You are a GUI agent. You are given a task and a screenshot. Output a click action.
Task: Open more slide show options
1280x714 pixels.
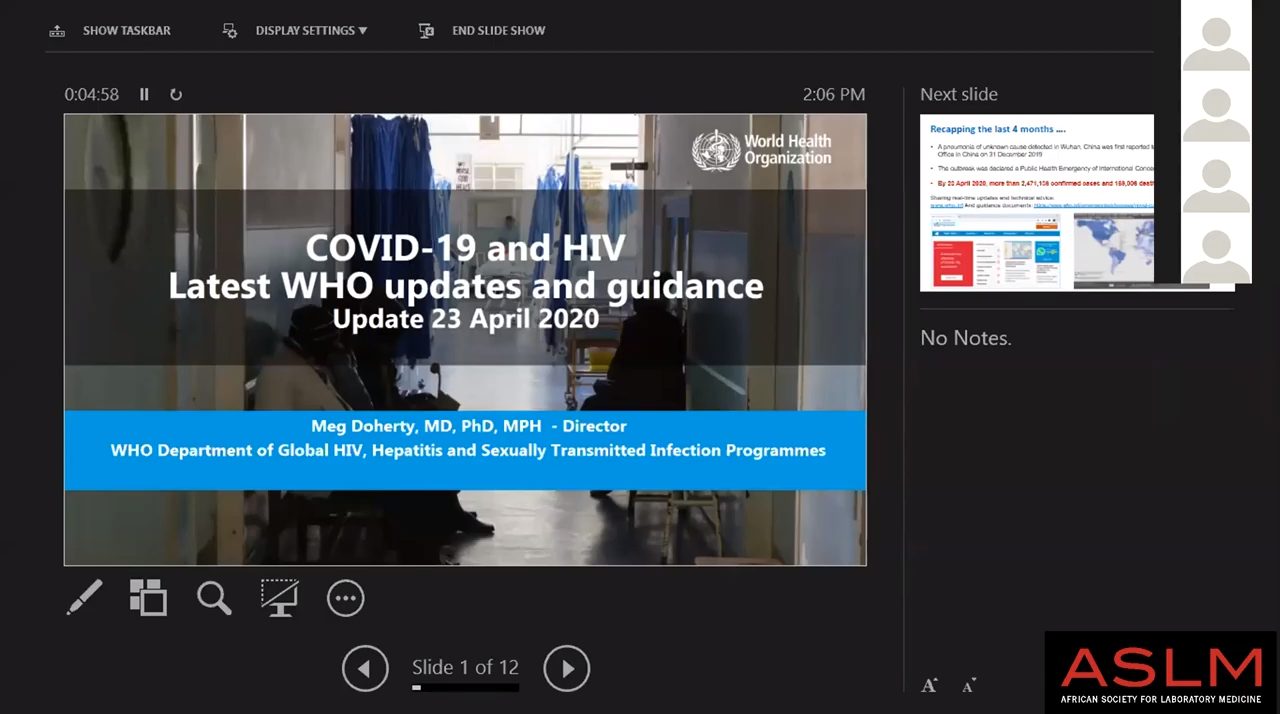345,598
